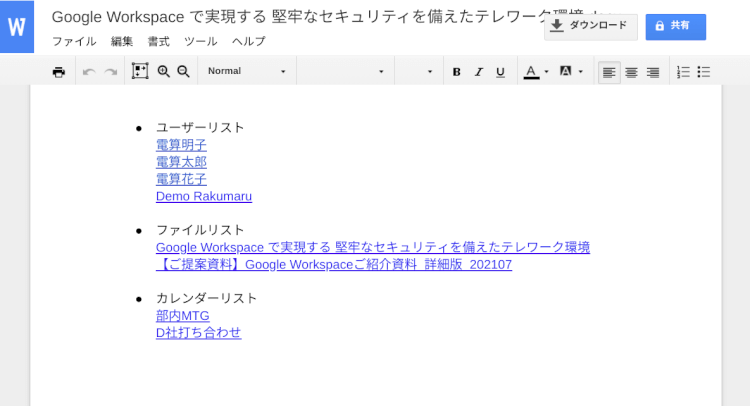Viewport: 750px width, 406px height.
Task: Open the D社打ち合わせ calendar link
Action: [x=199, y=333]
